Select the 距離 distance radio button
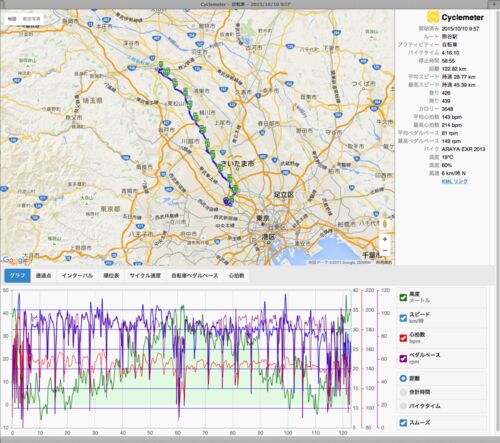The image size is (500, 443). click(403, 378)
